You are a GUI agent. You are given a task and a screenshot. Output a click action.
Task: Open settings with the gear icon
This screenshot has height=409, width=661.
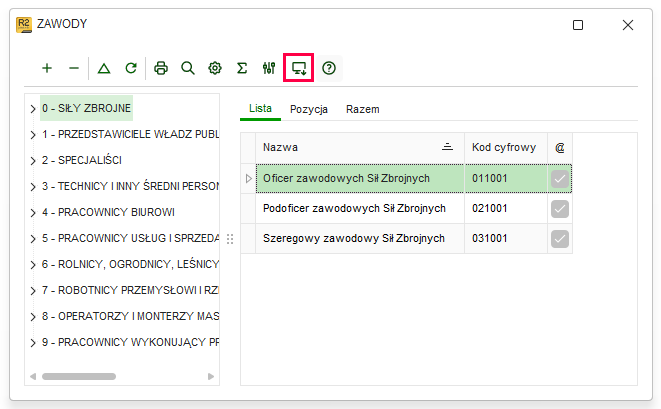[215, 68]
